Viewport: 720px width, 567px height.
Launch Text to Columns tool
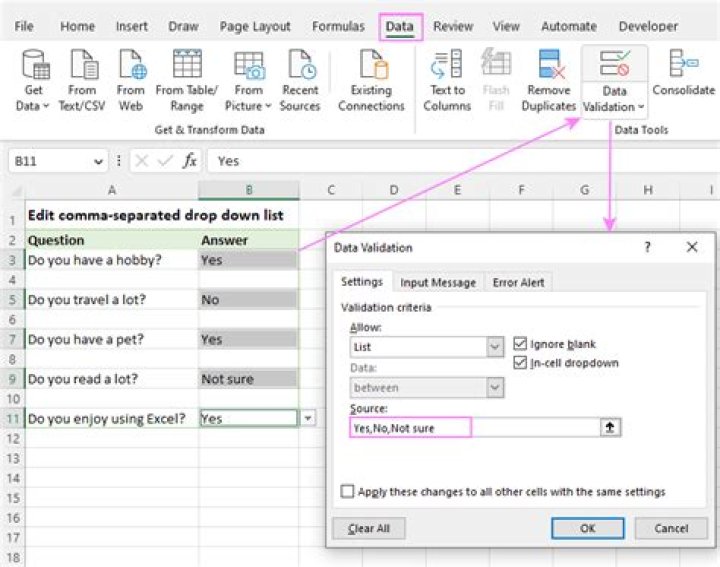pyautogui.click(x=446, y=66)
